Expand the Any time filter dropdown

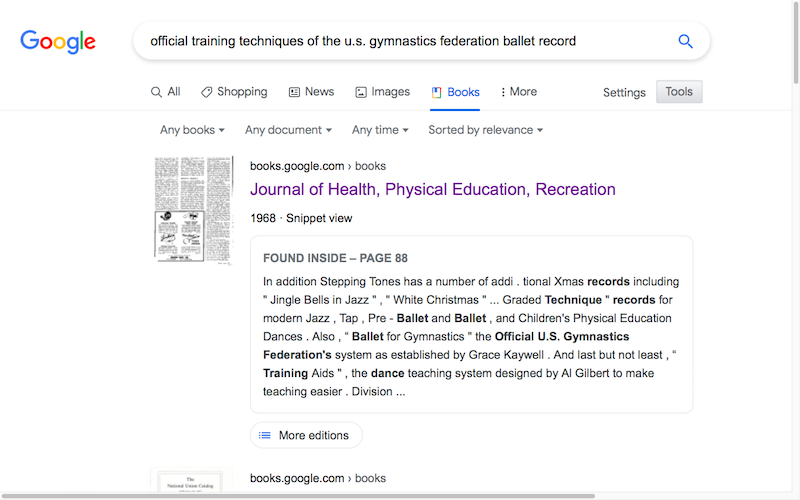tap(380, 130)
